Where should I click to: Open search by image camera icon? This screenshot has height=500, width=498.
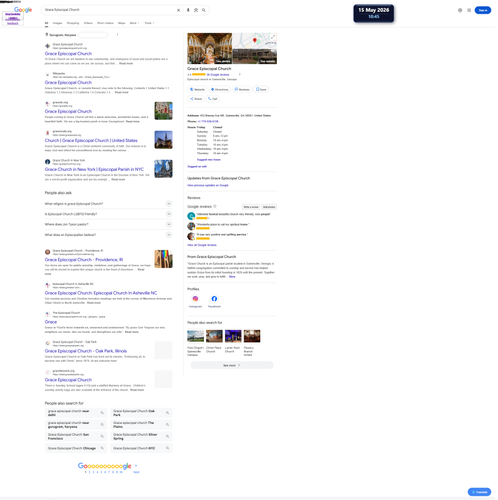[196, 10]
